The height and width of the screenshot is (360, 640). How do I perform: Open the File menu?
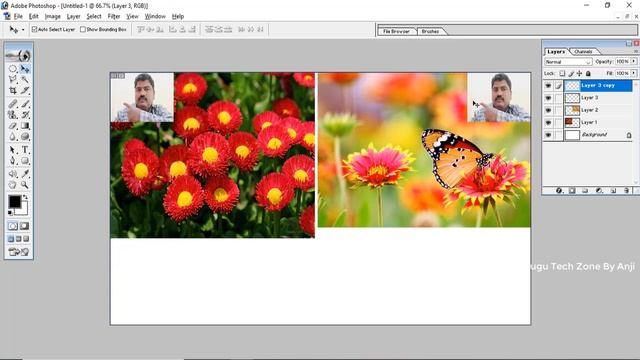click(18, 16)
